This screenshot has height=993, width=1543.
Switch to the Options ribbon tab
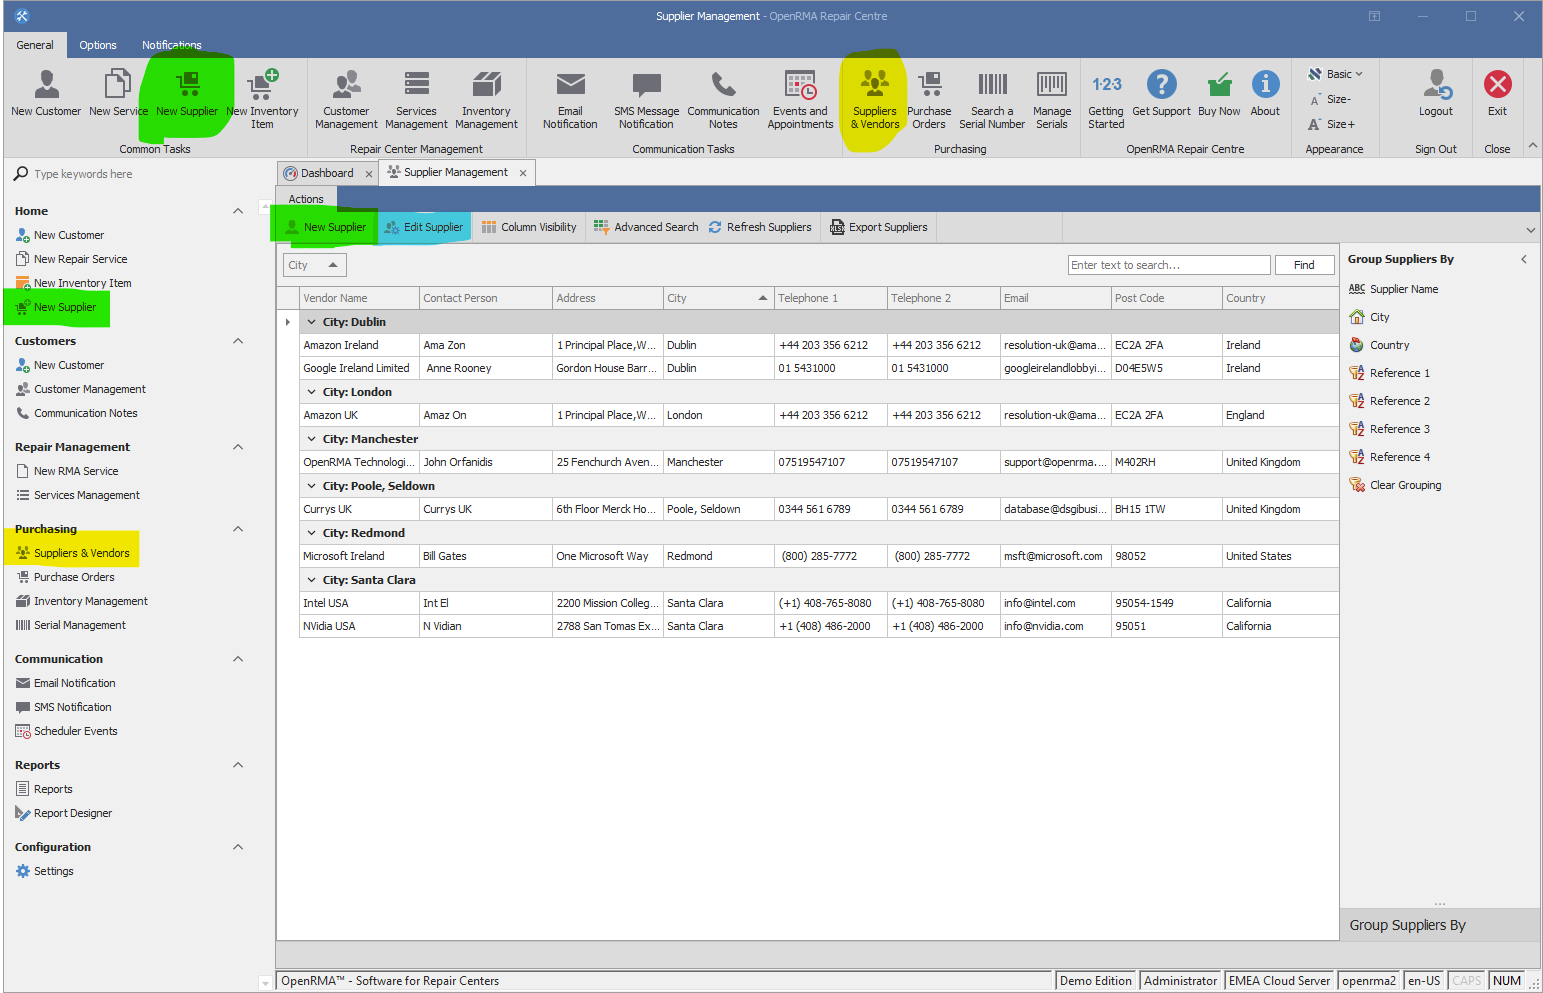98,45
